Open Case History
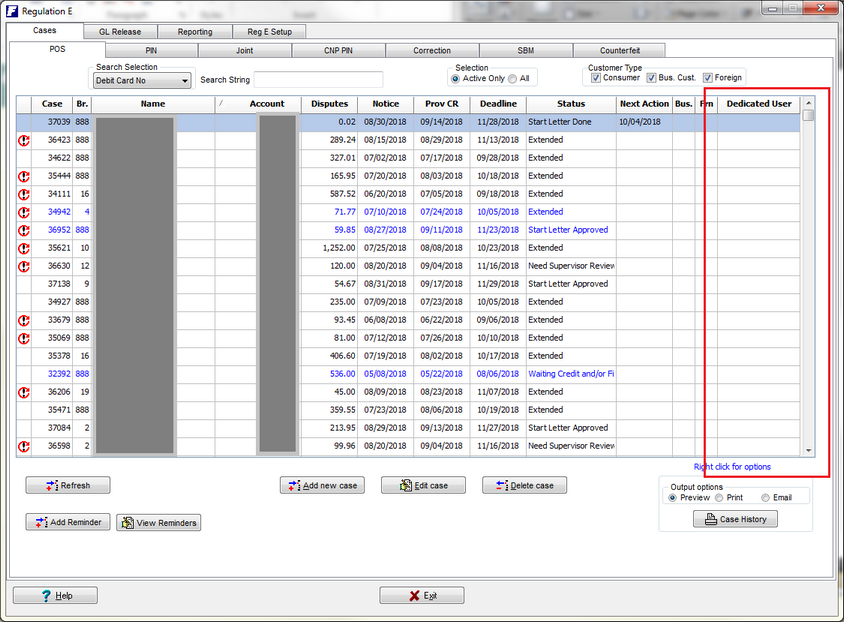This screenshot has width=844, height=622. coord(735,519)
